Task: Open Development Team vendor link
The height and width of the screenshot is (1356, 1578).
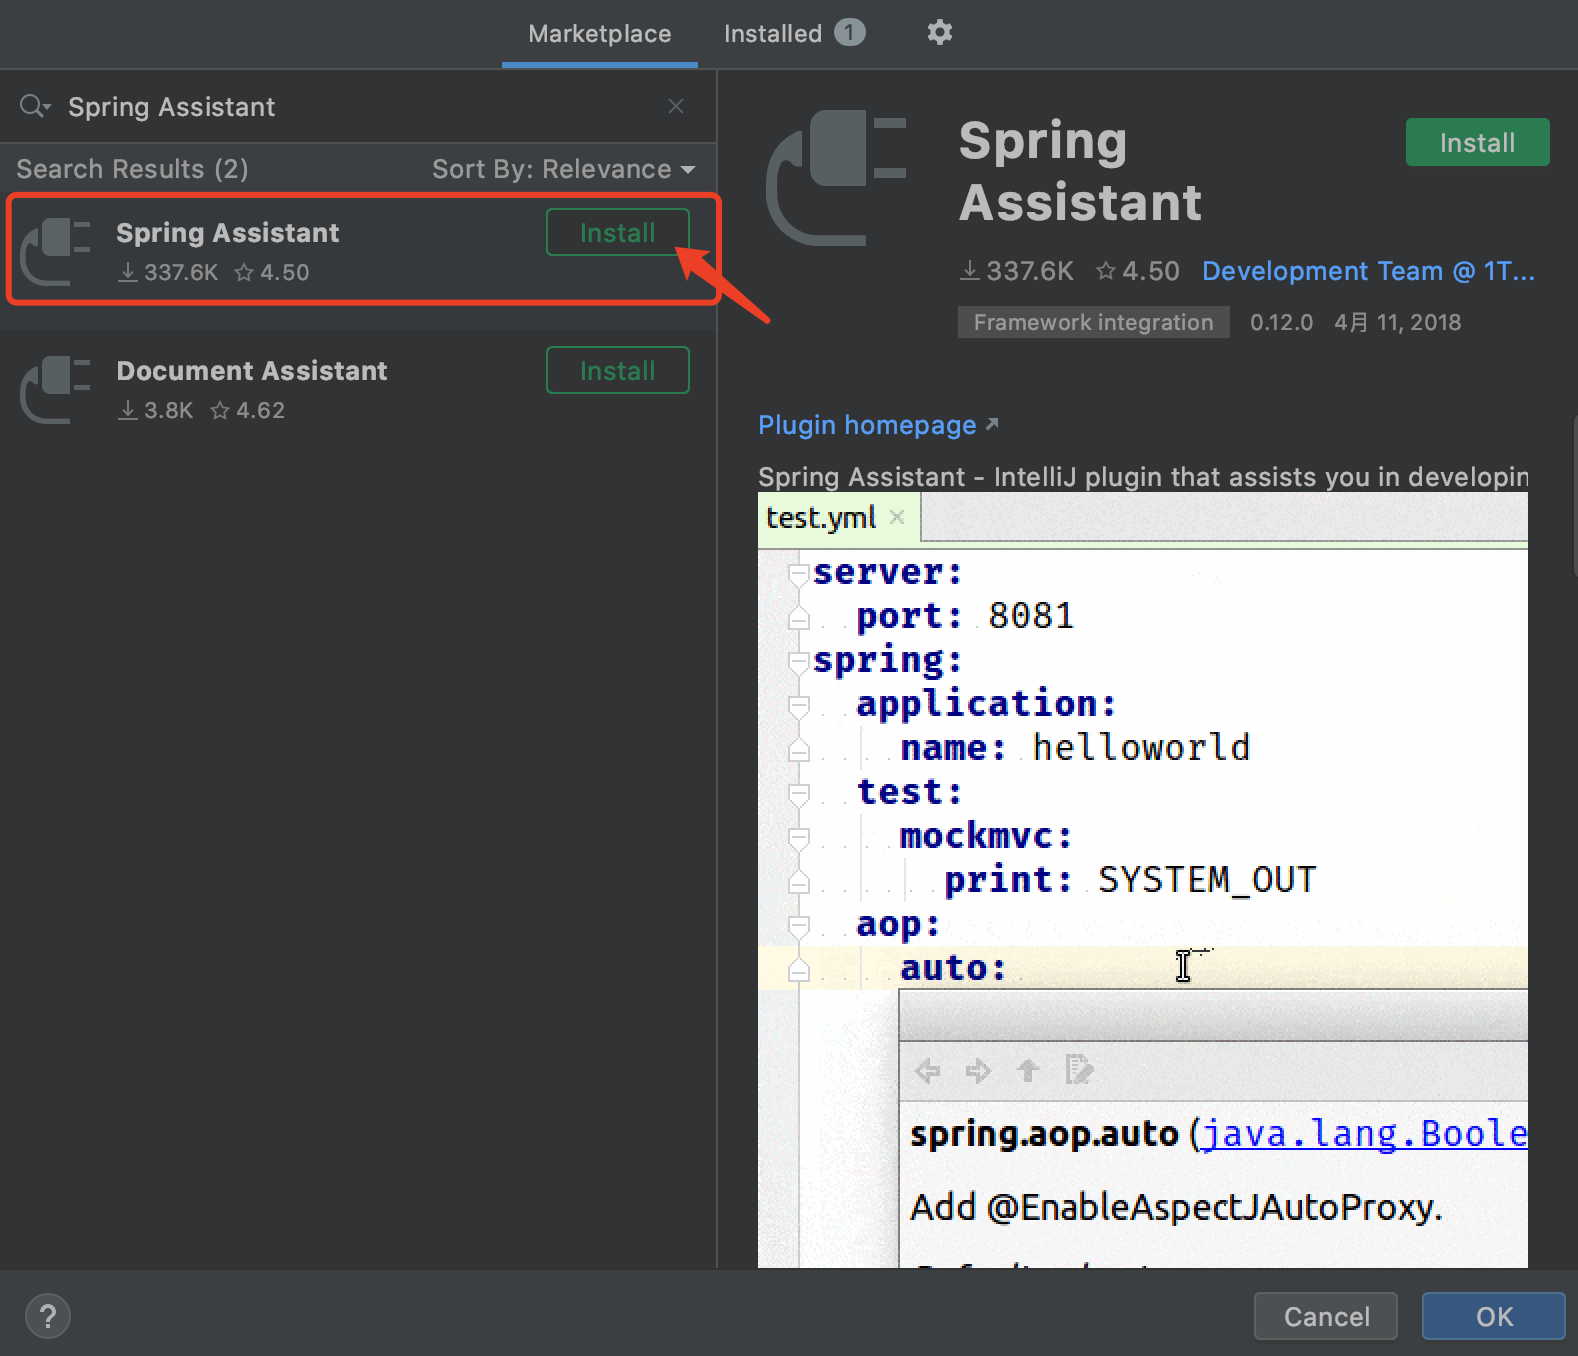Action: pos(1368,271)
